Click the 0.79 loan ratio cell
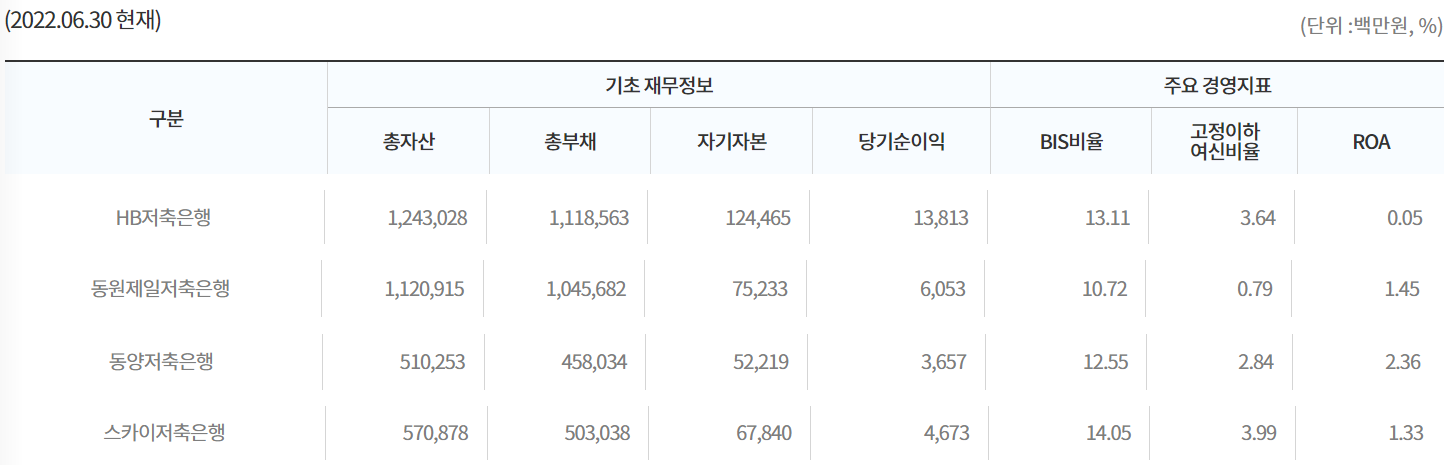This screenshot has width=1447, height=465. point(1255,289)
